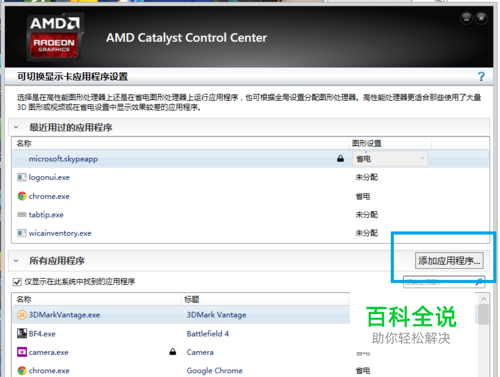Click the title column header in all applications
Viewport: 500px width, 377px height.
point(265,299)
